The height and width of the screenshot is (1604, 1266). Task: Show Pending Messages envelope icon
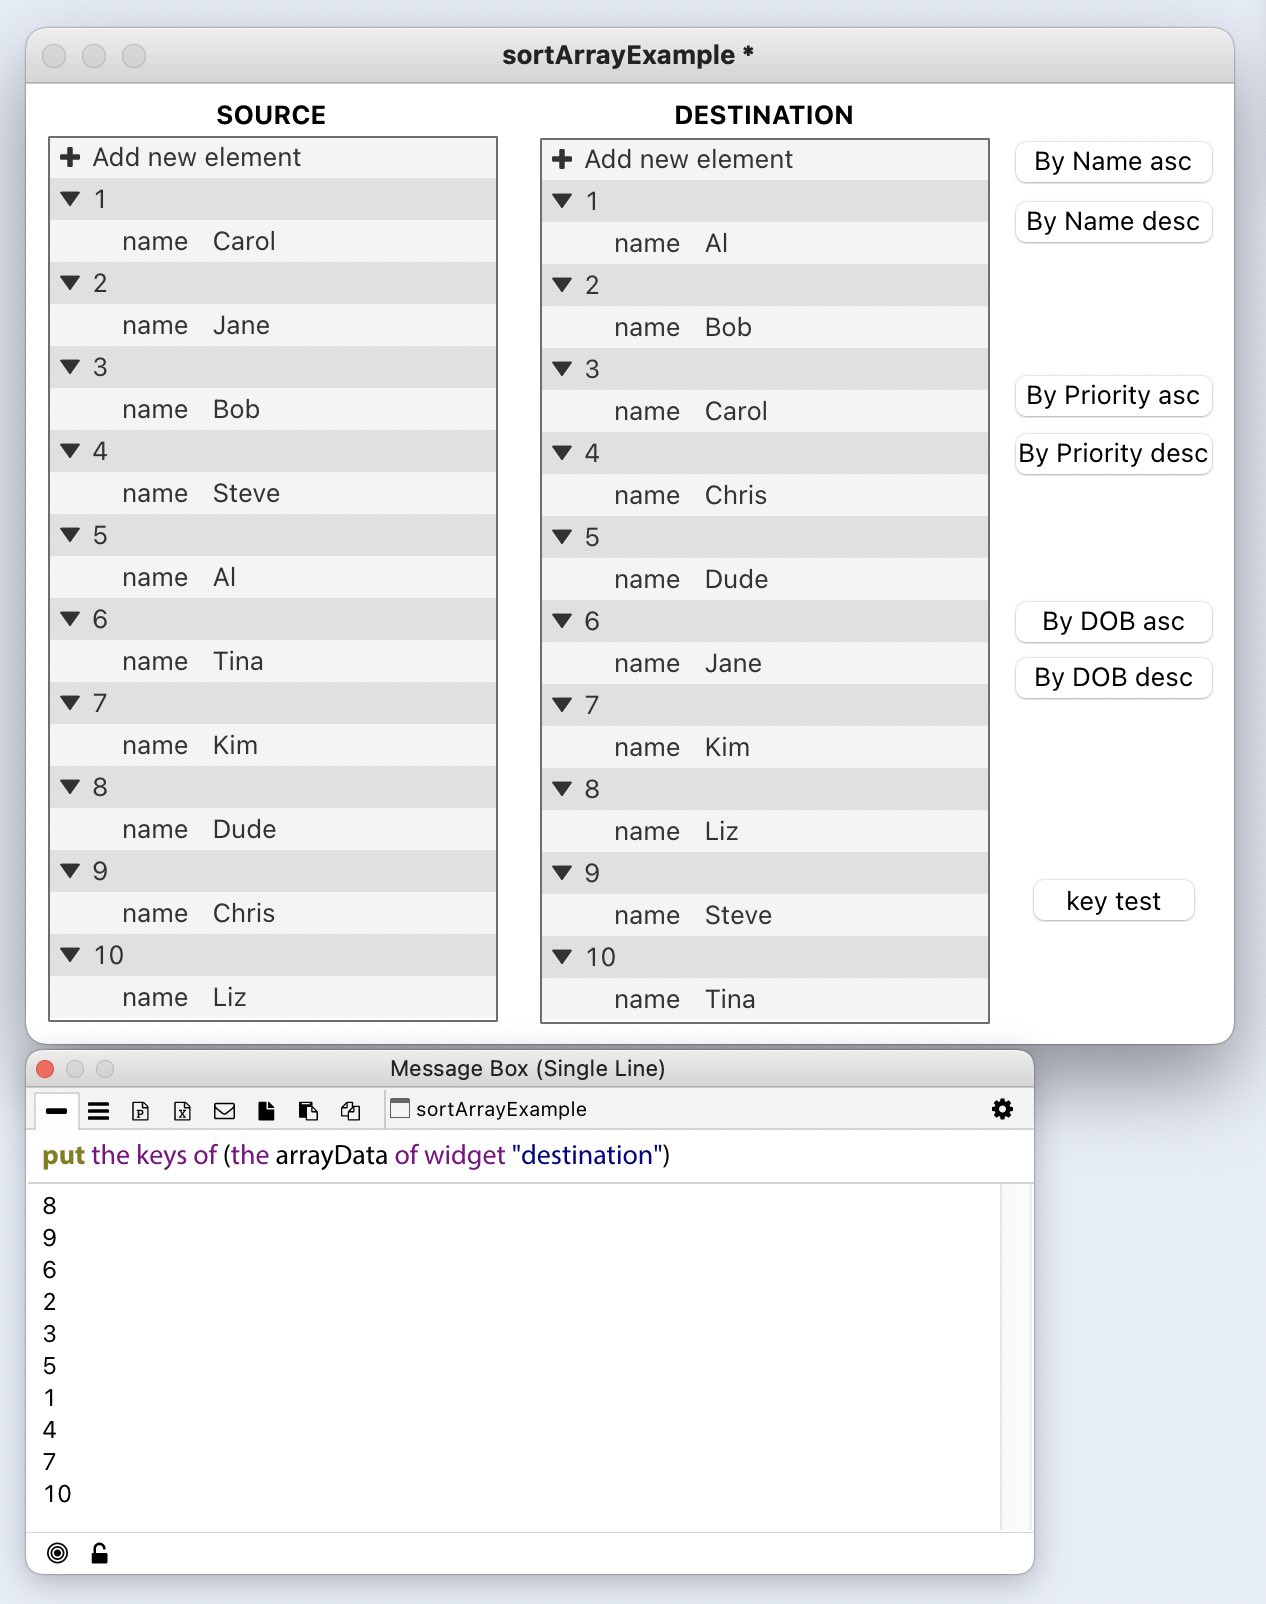[x=224, y=1111]
